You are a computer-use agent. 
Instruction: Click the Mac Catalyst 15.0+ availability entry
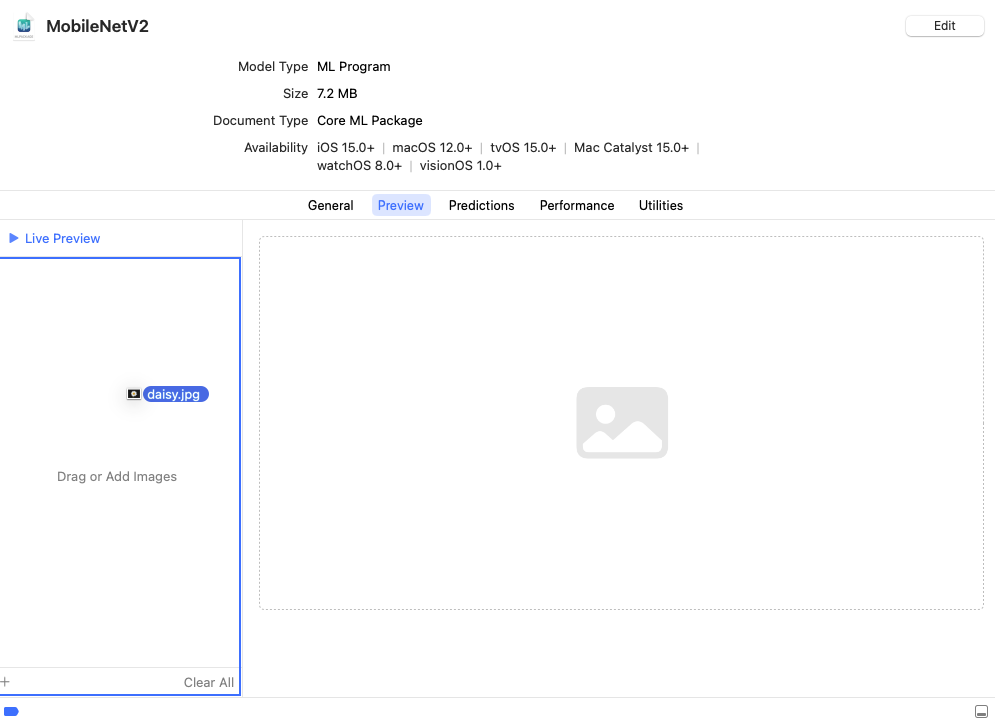[631, 148]
